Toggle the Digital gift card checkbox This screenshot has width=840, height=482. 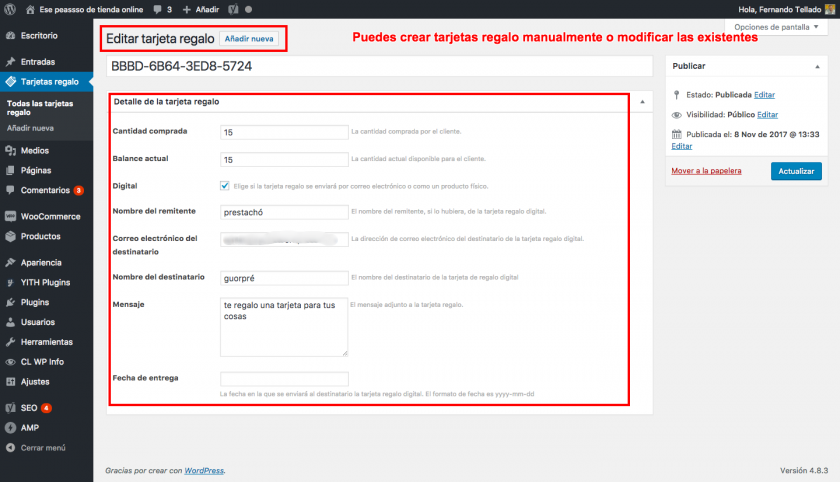pyautogui.click(x=224, y=185)
